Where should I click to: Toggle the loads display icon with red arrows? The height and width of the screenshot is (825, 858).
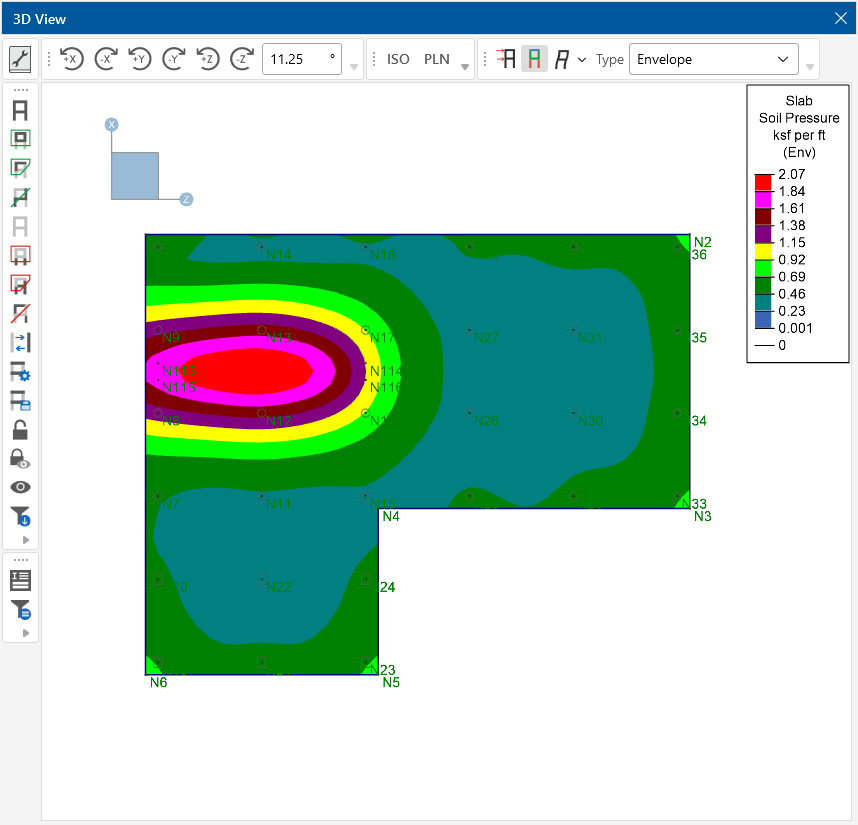click(505, 59)
